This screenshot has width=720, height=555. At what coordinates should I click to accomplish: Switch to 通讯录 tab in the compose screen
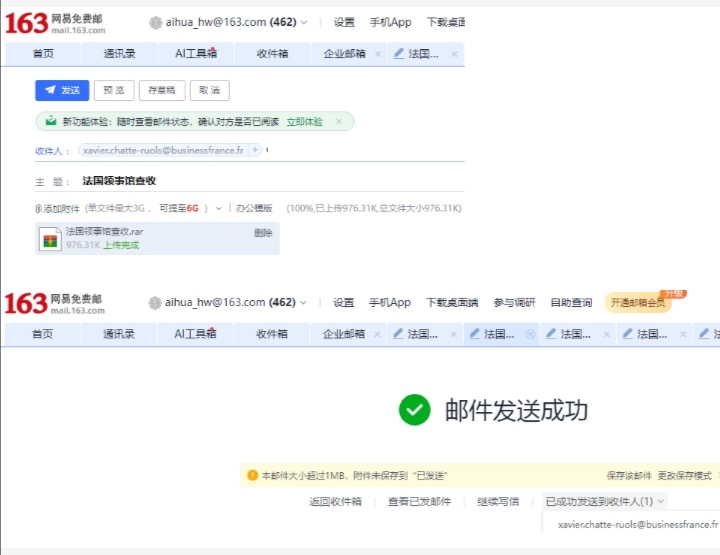click(119, 54)
